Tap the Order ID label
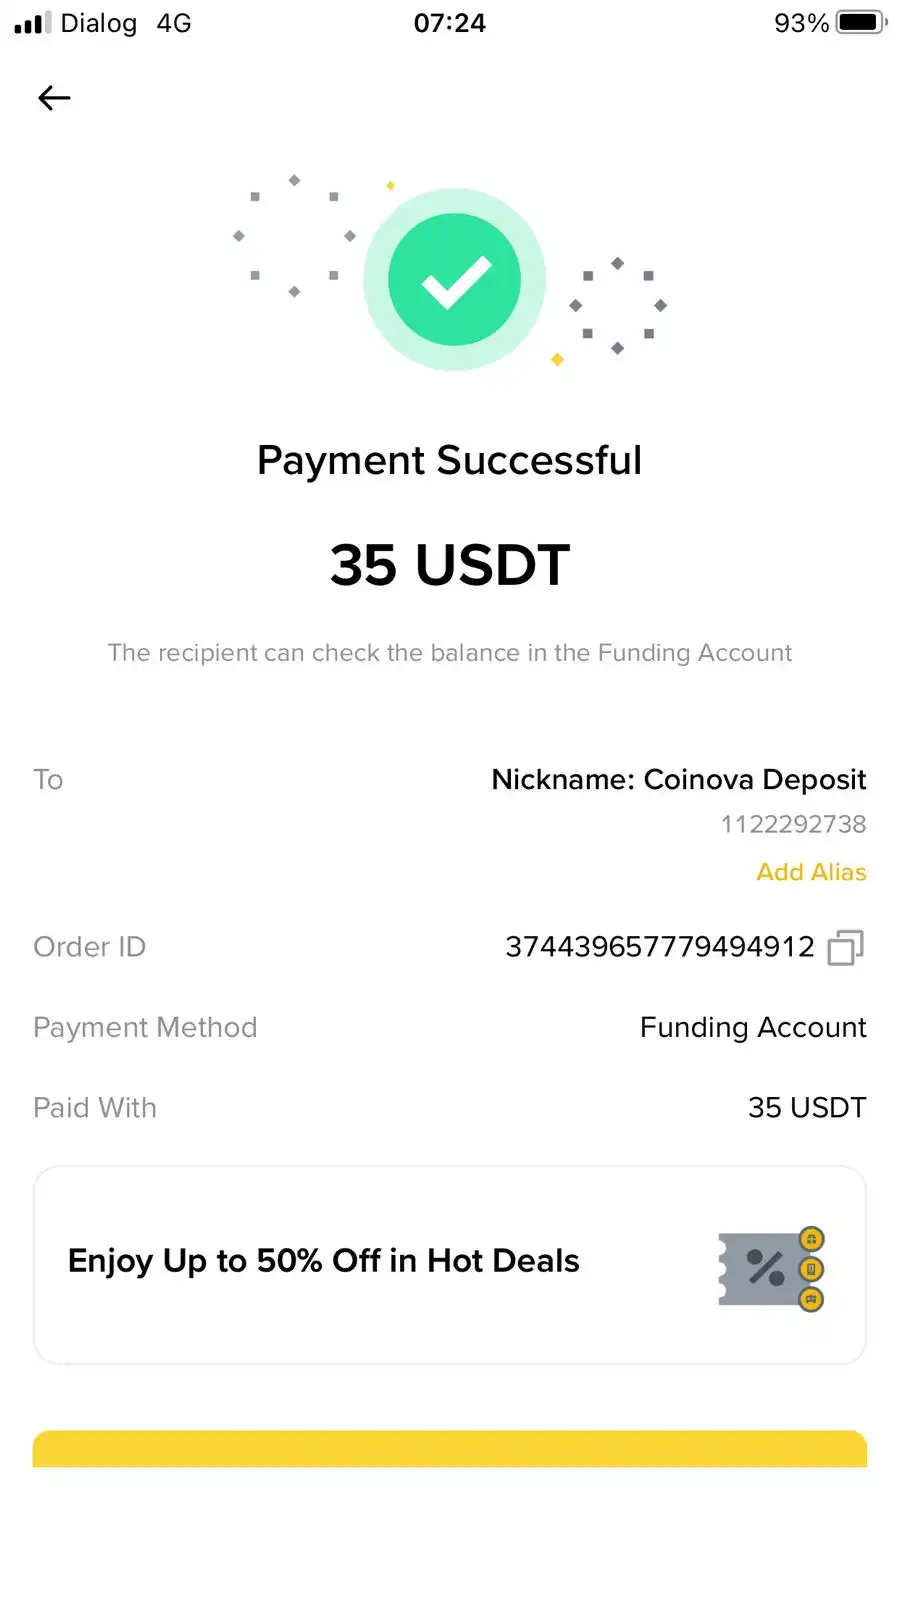The width and height of the screenshot is (900, 1600). 90,947
